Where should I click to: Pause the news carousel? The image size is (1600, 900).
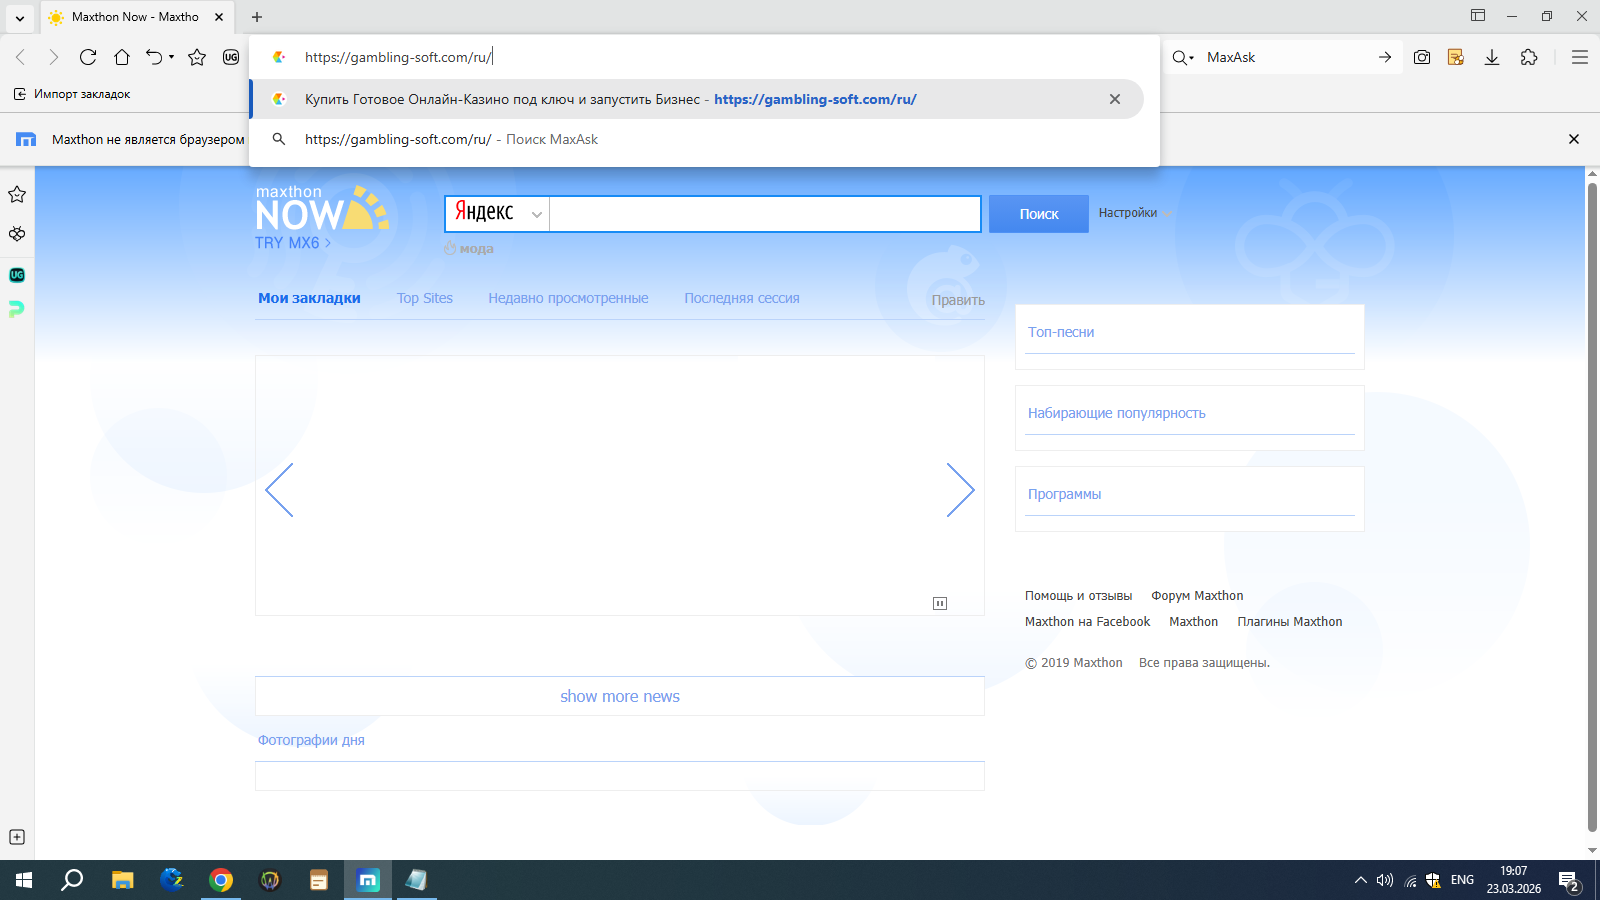tap(940, 603)
